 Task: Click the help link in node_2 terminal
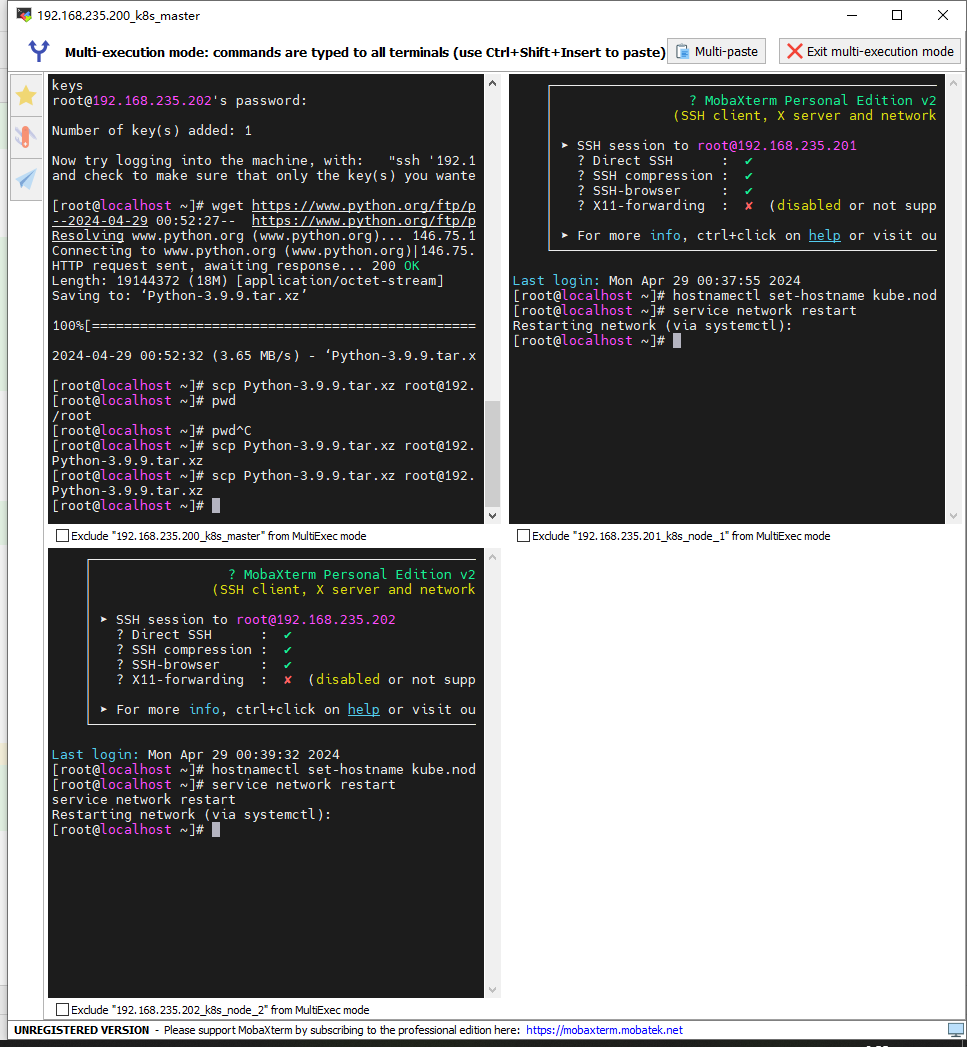[x=363, y=709]
